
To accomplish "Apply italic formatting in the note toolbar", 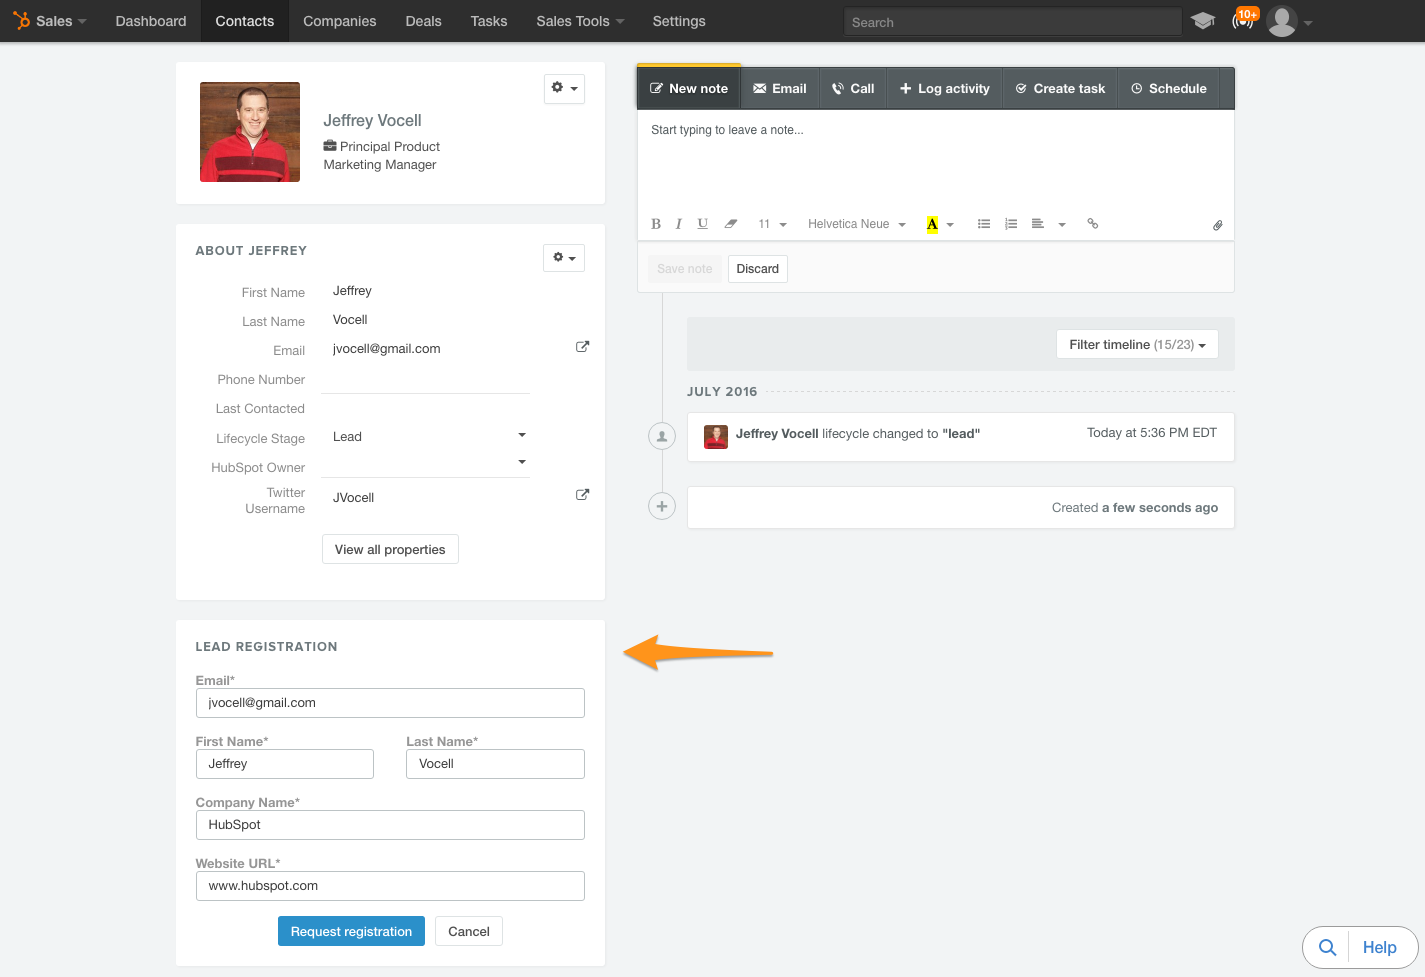I will click(x=679, y=223).
